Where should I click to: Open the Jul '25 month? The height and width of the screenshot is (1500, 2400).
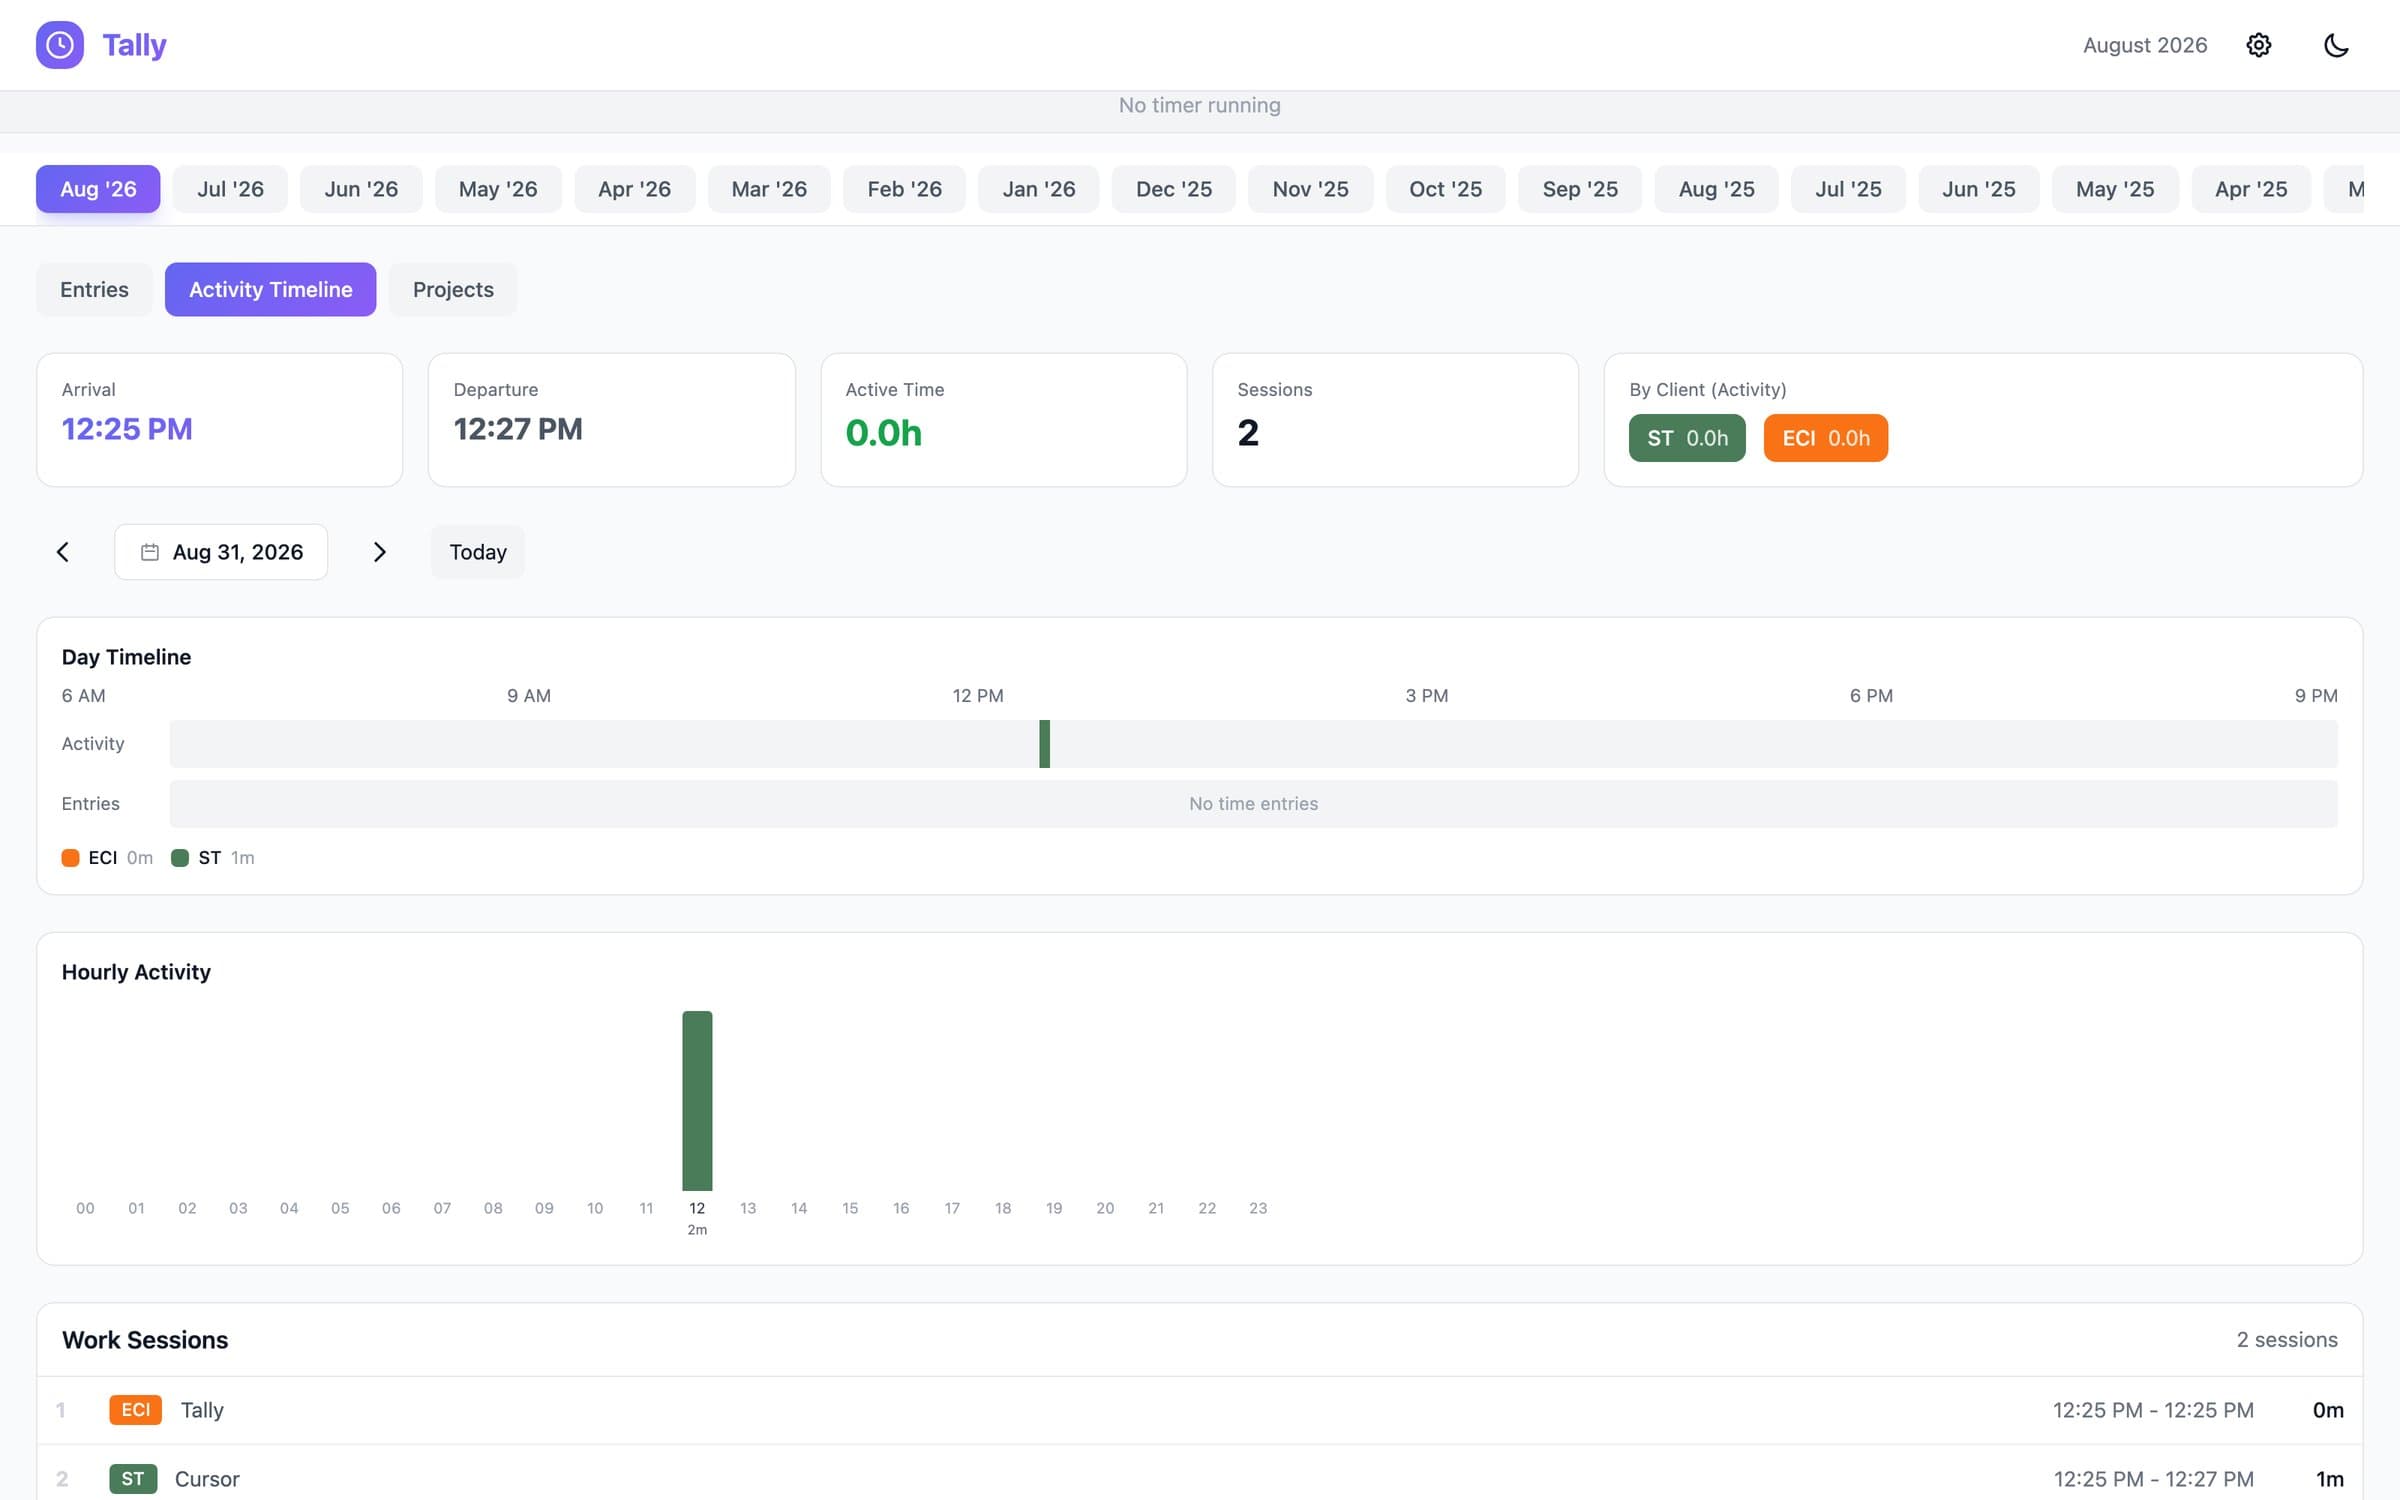[1848, 189]
